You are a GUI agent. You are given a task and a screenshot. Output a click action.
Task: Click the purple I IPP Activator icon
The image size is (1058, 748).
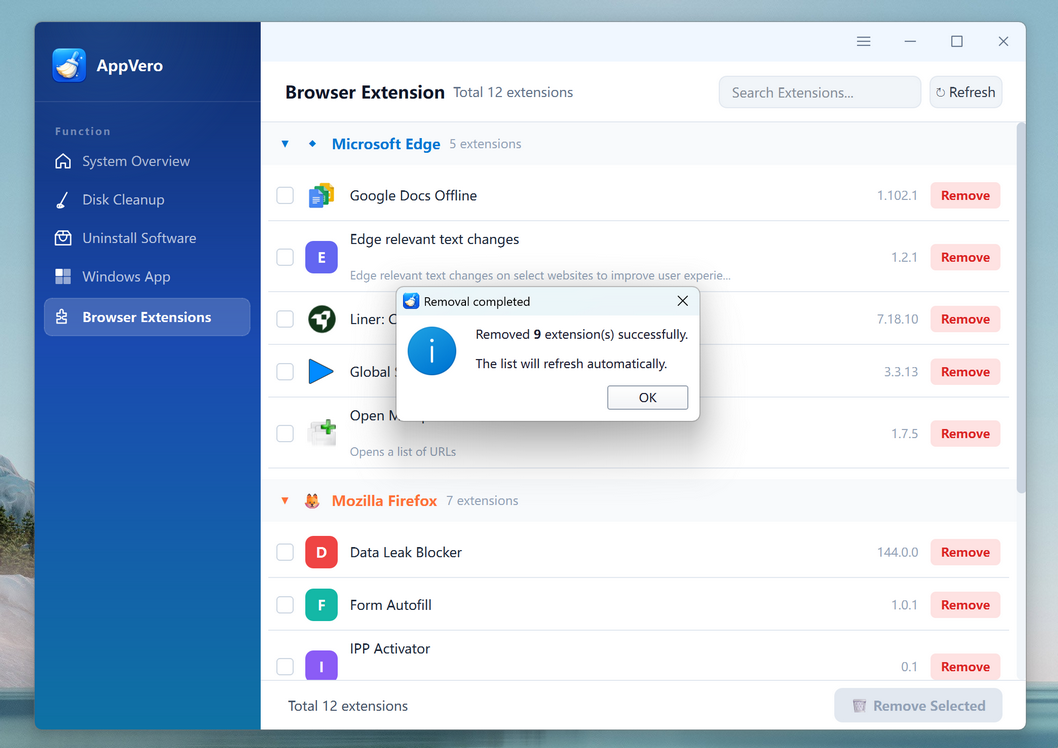point(321,666)
